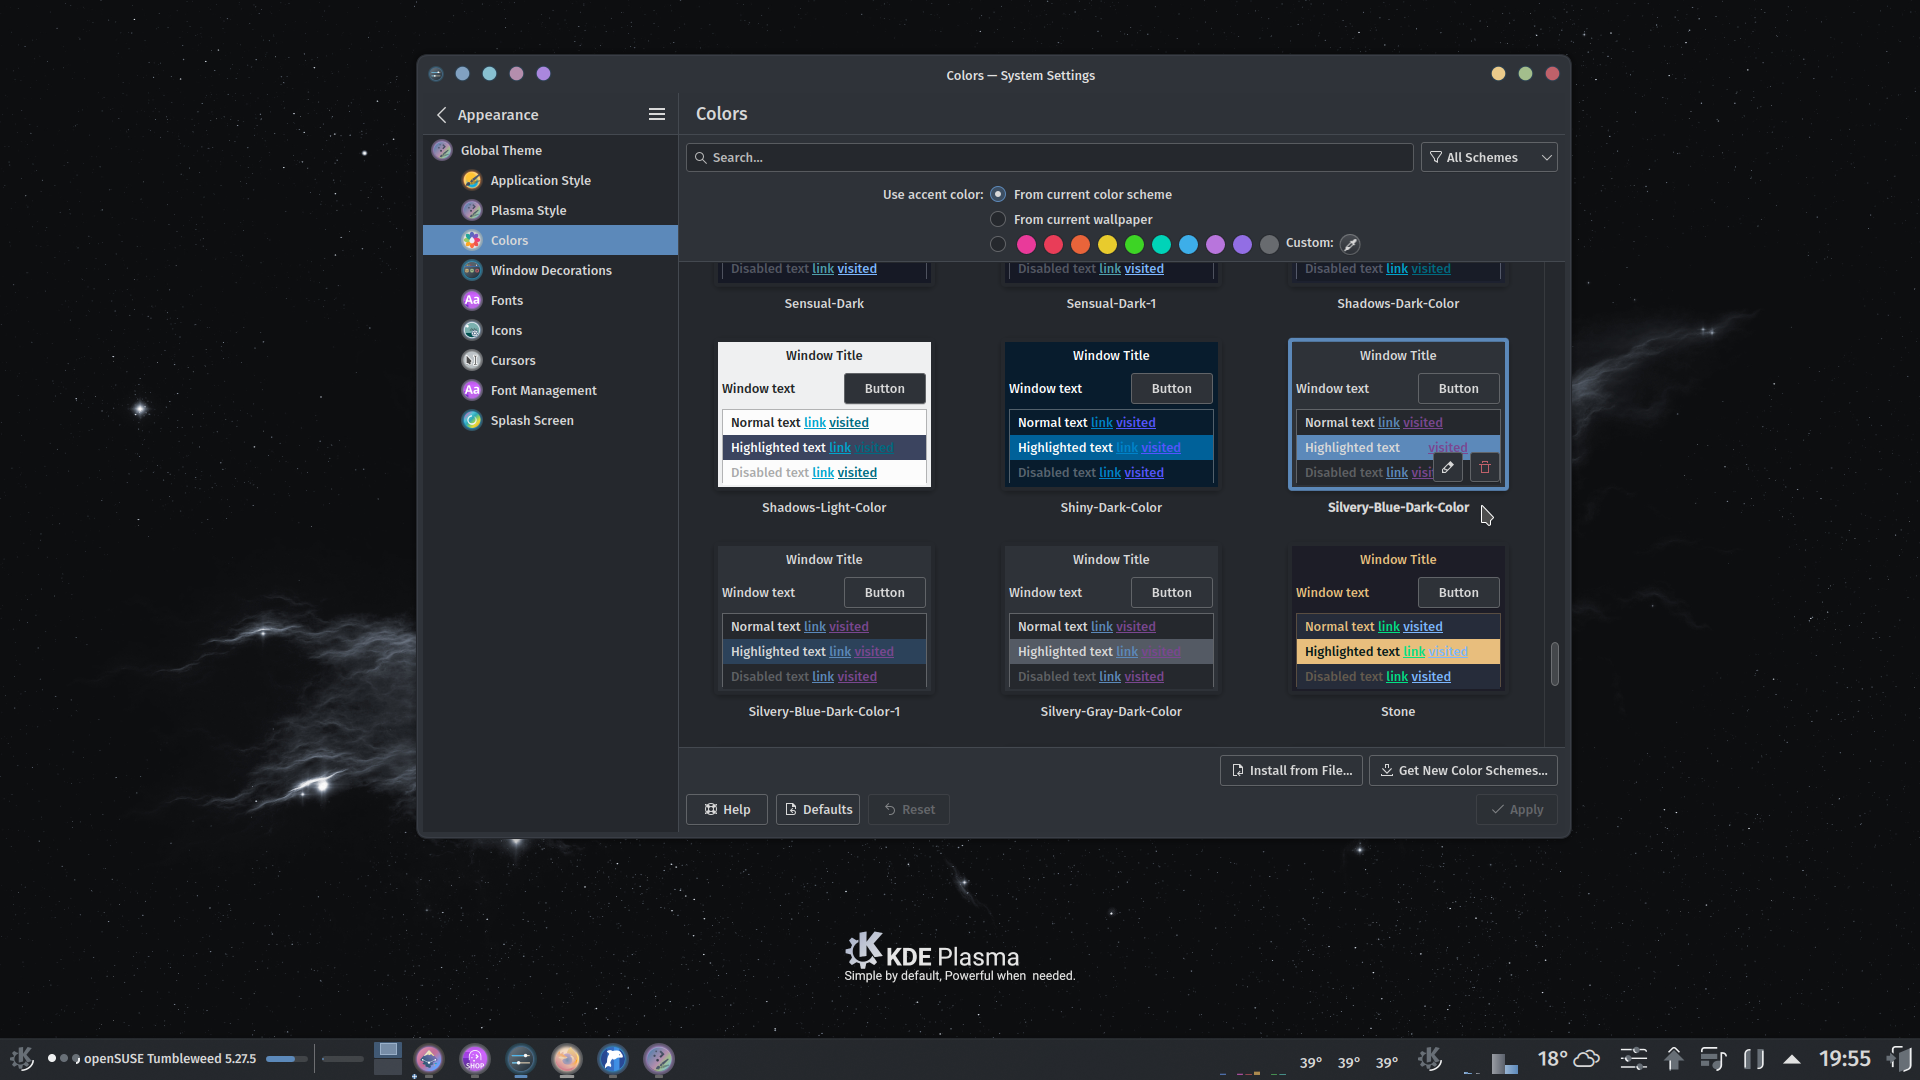Click the taskbar clock showing 19:55

pyautogui.click(x=1844, y=1058)
